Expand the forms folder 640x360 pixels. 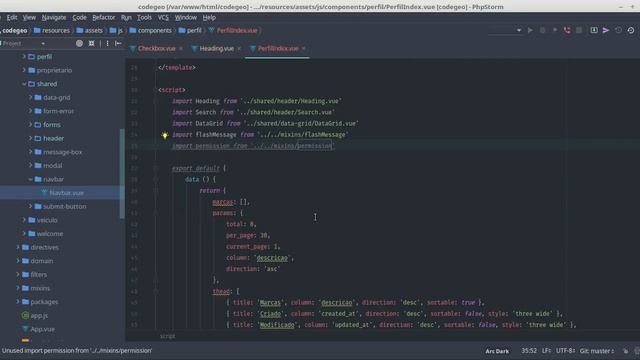tap(30, 124)
